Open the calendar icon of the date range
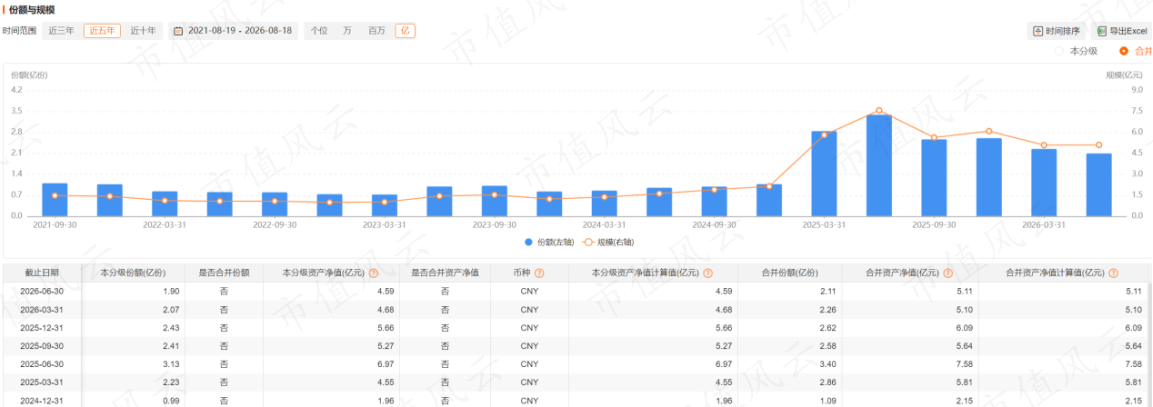 178,31
